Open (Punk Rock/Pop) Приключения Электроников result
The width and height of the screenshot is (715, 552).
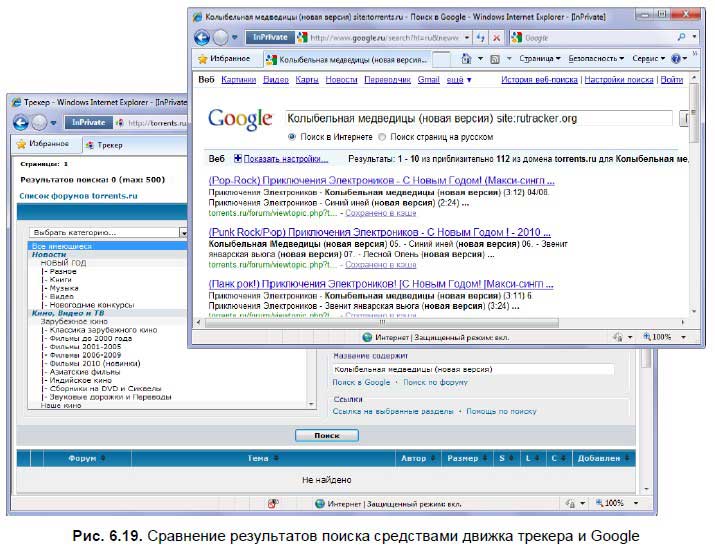[x=379, y=232]
